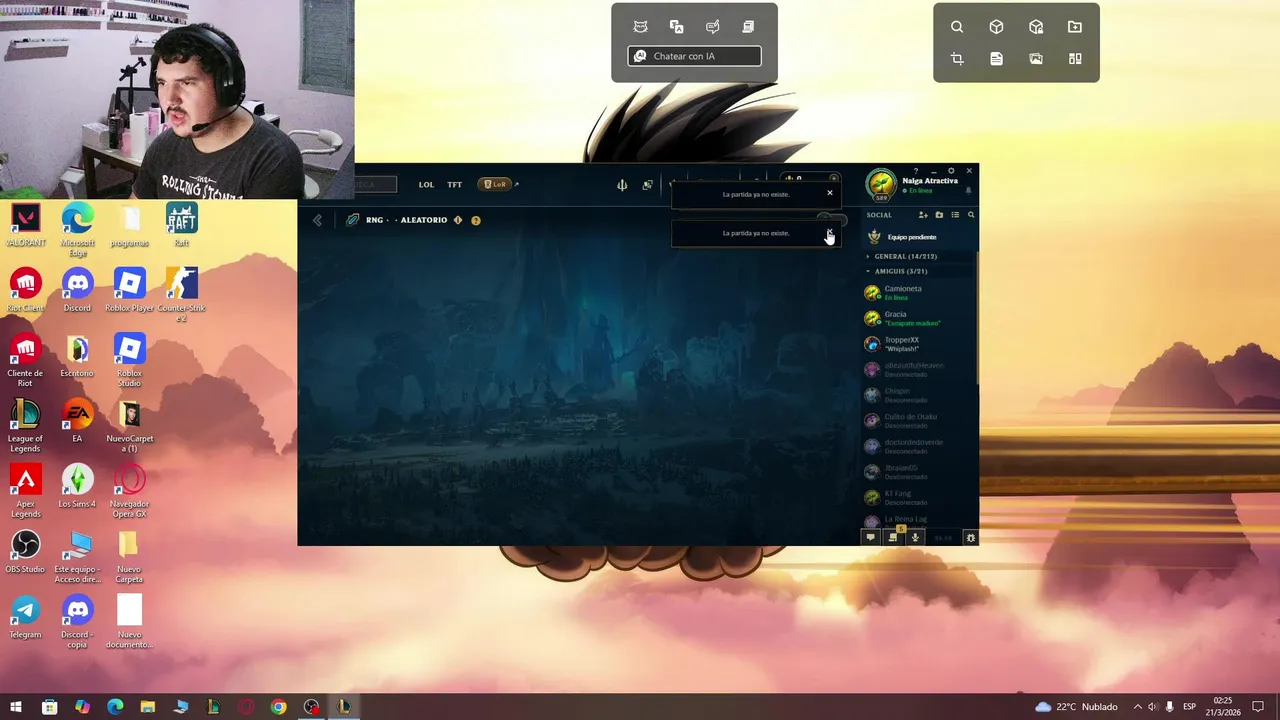Select offline friend KT Fang

[920, 497]
